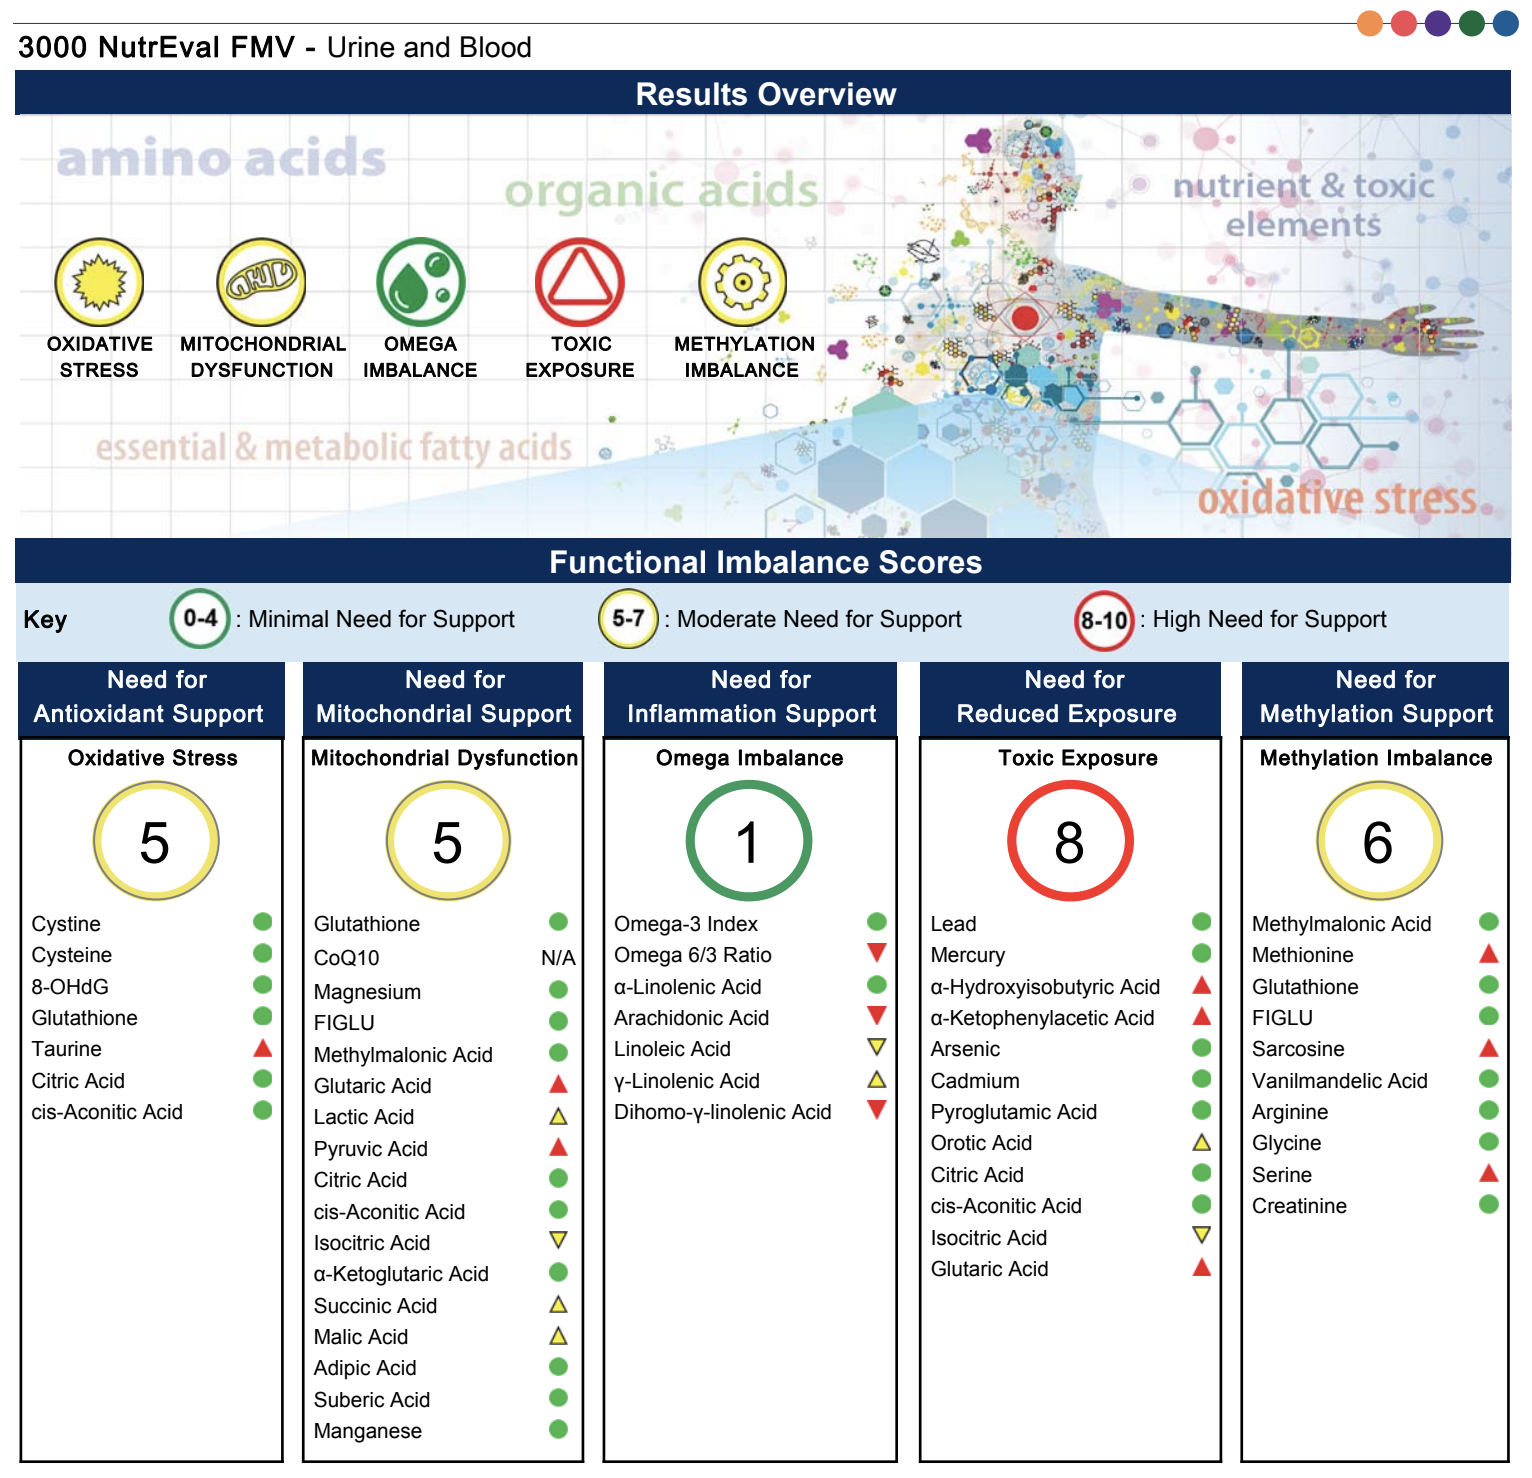Click the purple dot in the header

(x=1438, y=23)
